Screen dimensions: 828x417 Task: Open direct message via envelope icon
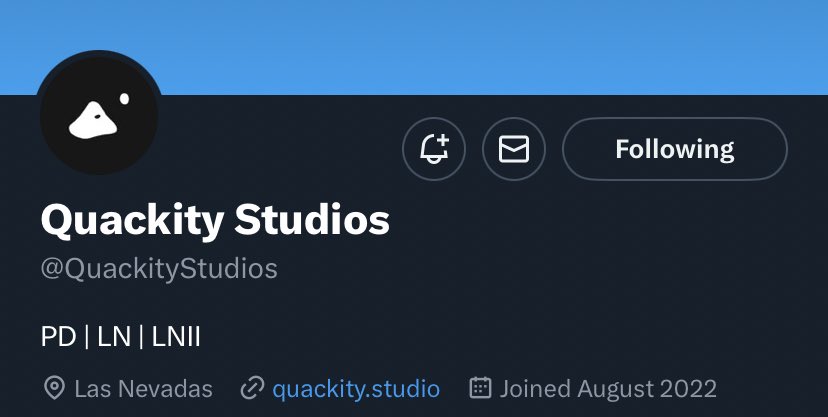click(x=514, y=149)
